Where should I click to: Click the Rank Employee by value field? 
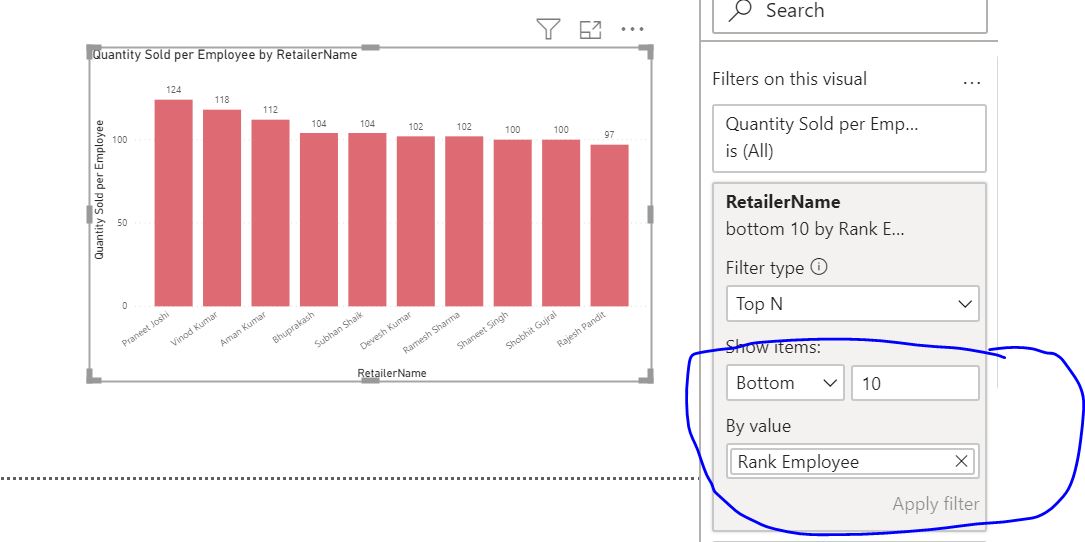[x=852, y=462]
